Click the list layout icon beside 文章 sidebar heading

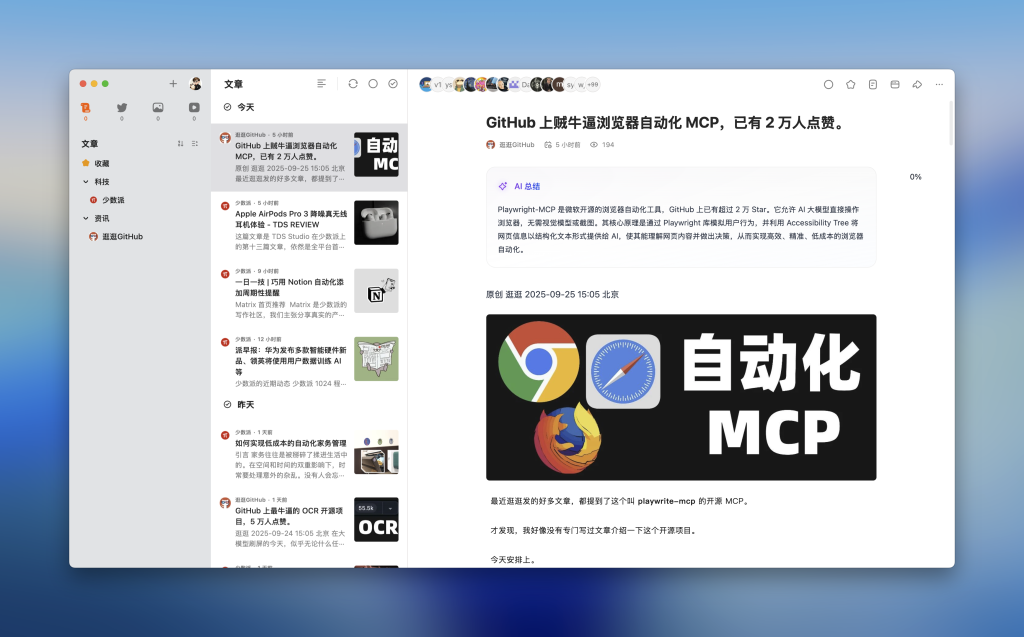(195, 143)
